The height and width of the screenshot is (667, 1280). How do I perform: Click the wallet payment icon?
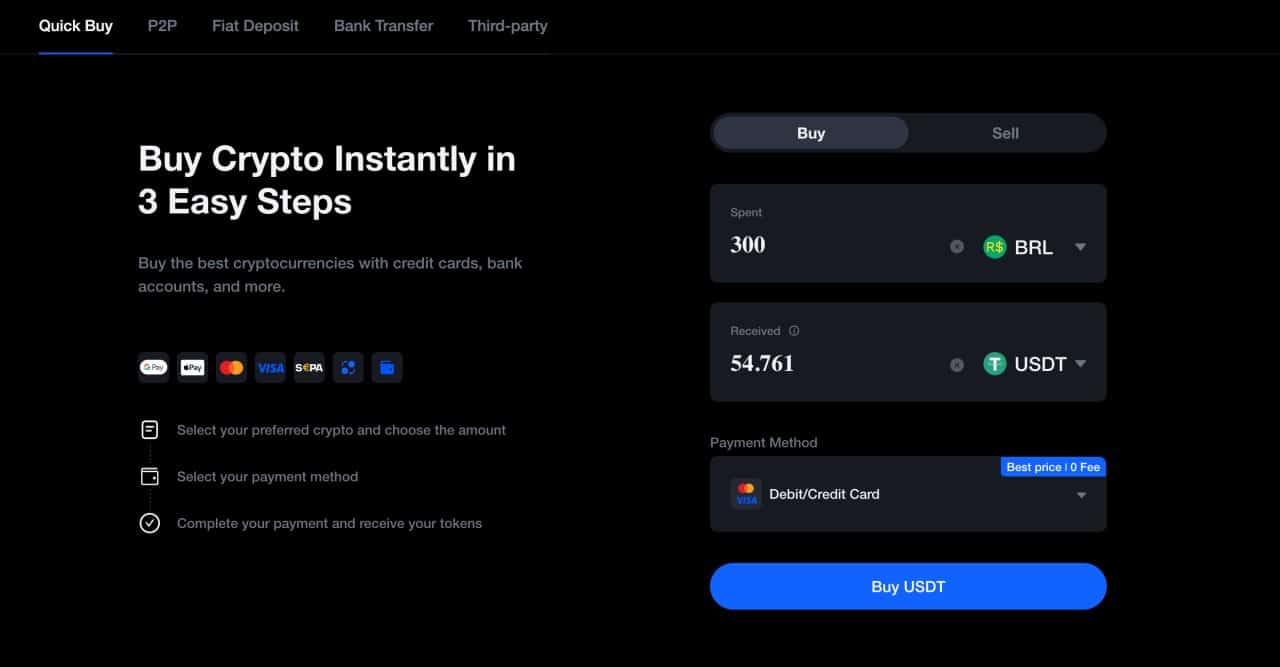[x=387, y=367]
